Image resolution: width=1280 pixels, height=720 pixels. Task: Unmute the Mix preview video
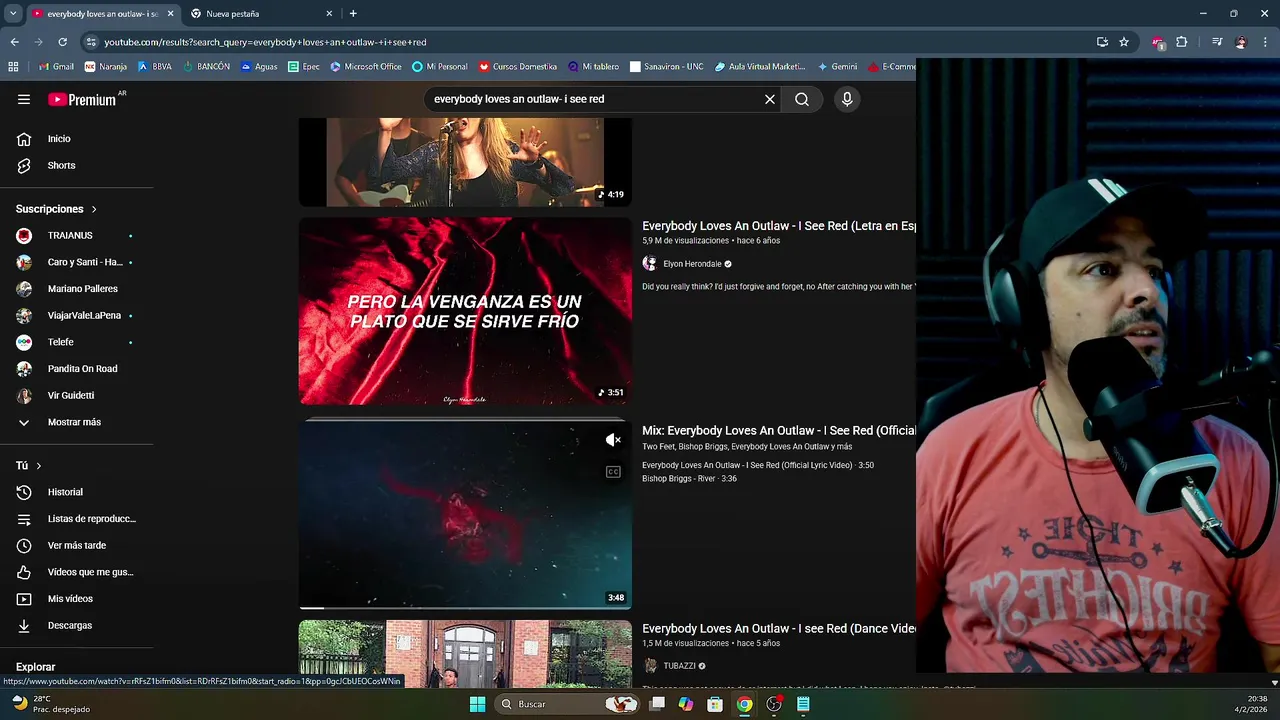click(x=613, y=440)
